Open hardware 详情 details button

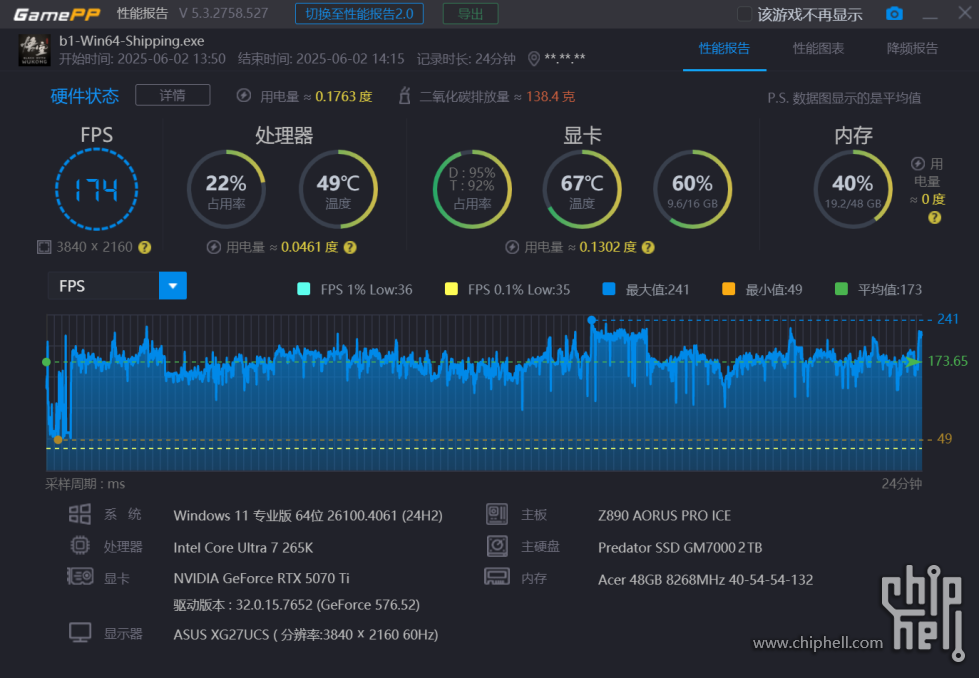172,96
